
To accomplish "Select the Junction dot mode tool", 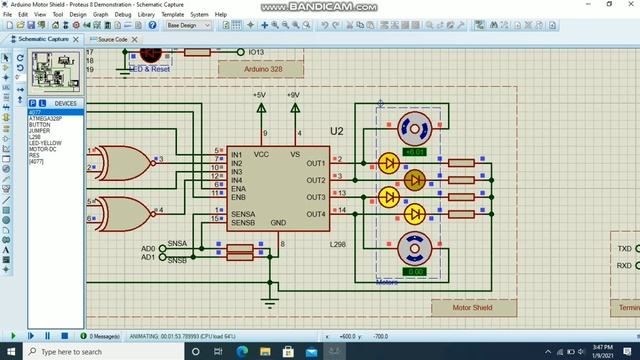I will click(x=6, y=77).
